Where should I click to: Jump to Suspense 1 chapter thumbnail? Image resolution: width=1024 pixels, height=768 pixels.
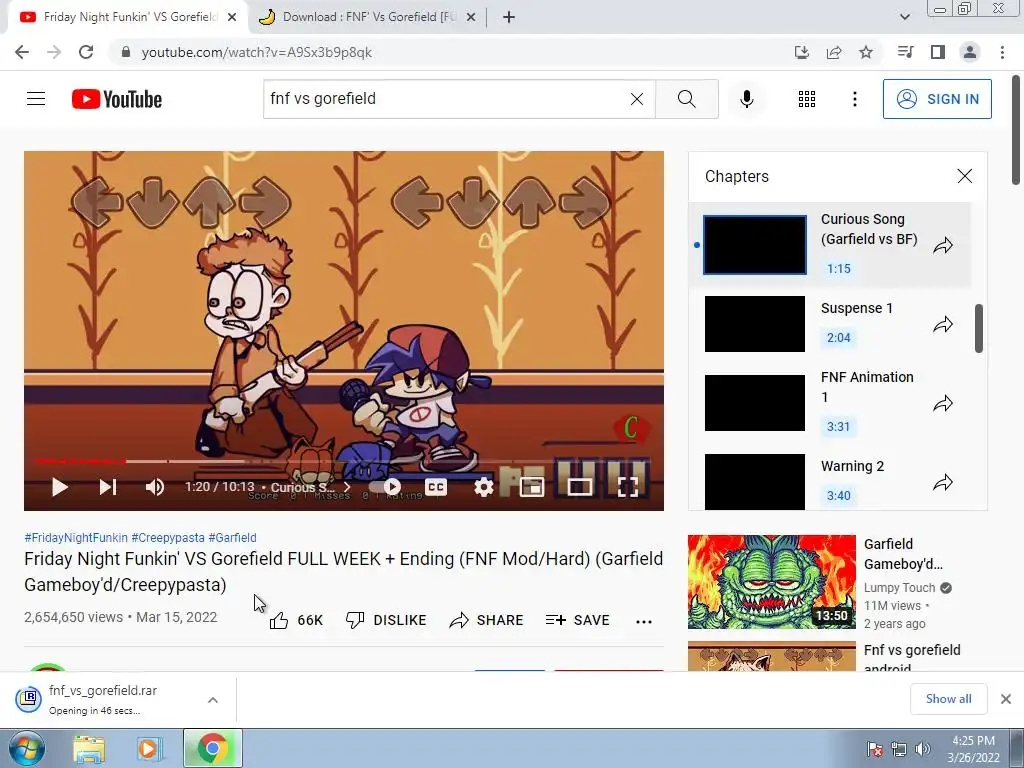click(755, 324)
